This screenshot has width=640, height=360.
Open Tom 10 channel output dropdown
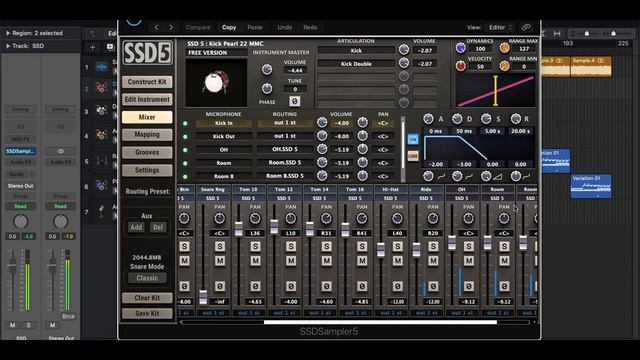pyautogui.click(x=249, y=313)
